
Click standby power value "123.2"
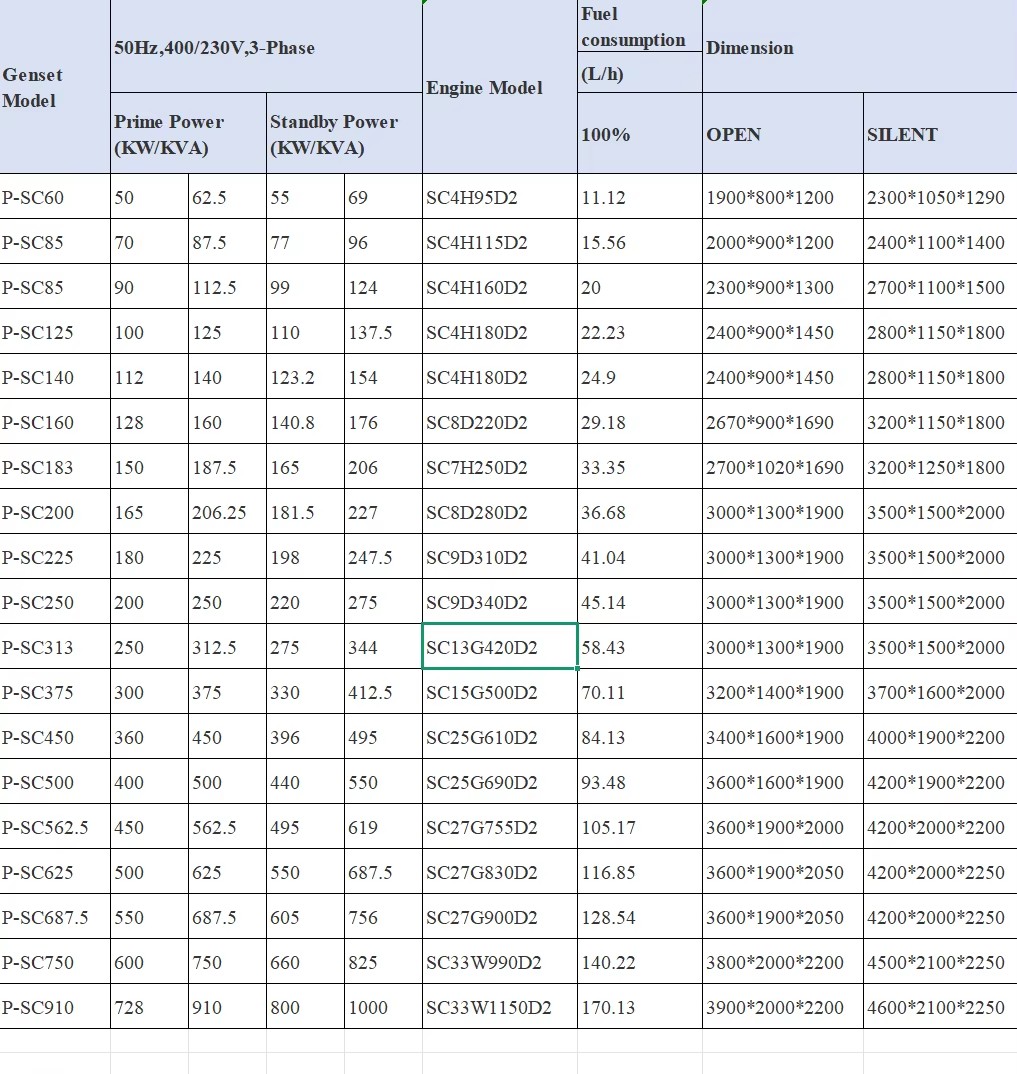coord(305,377)
